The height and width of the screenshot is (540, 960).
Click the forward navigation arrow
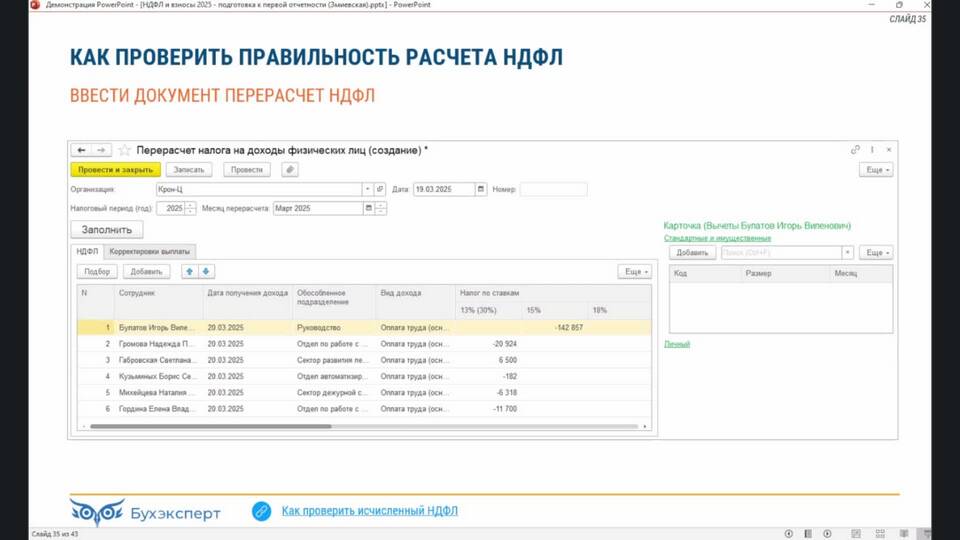101,150
